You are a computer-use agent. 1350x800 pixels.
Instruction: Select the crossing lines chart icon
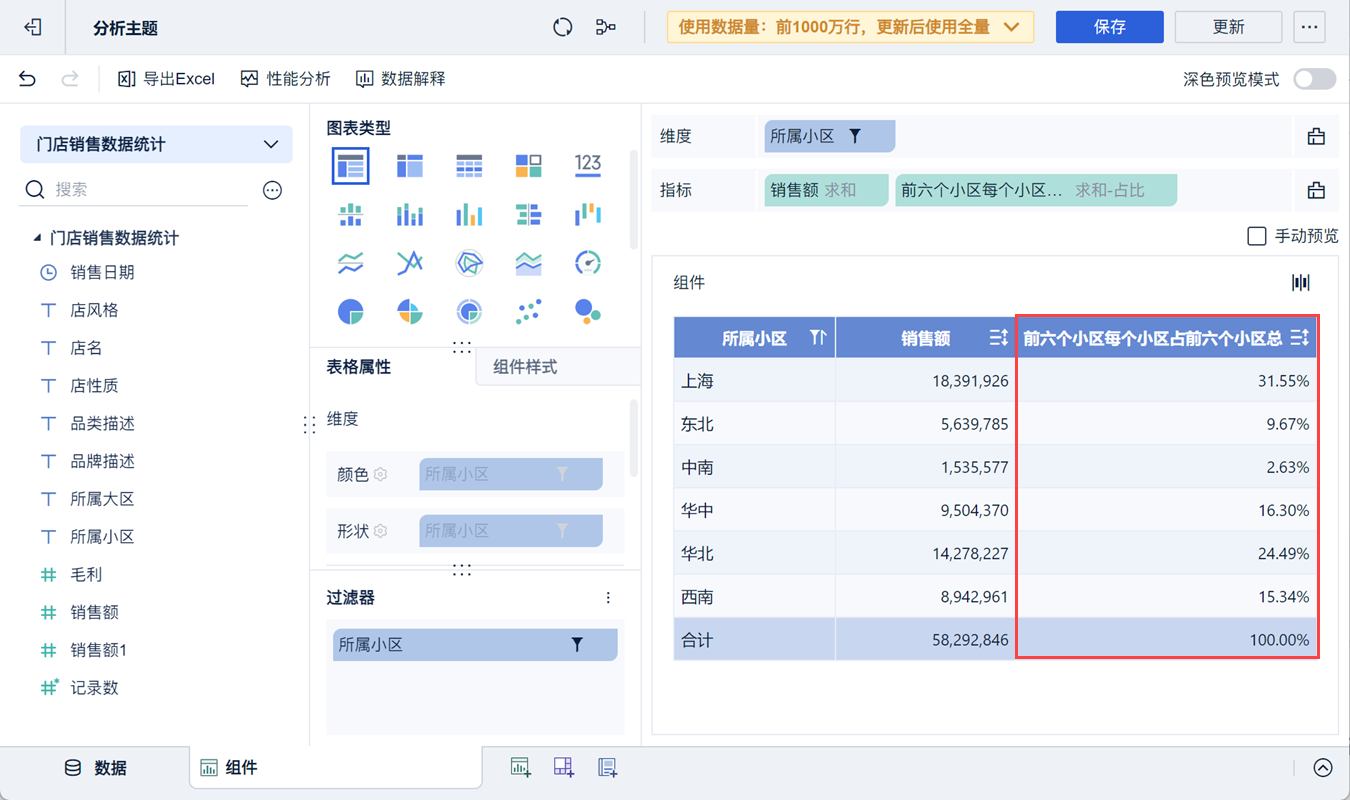coord(410,263)
